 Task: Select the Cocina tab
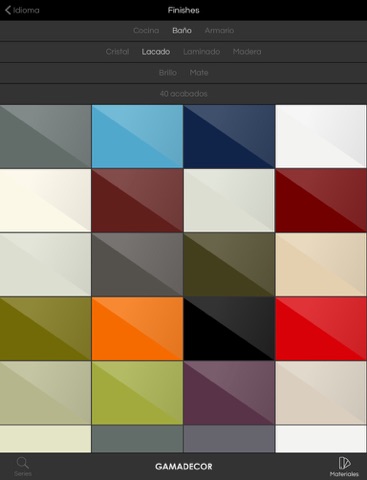coord(146,31)
